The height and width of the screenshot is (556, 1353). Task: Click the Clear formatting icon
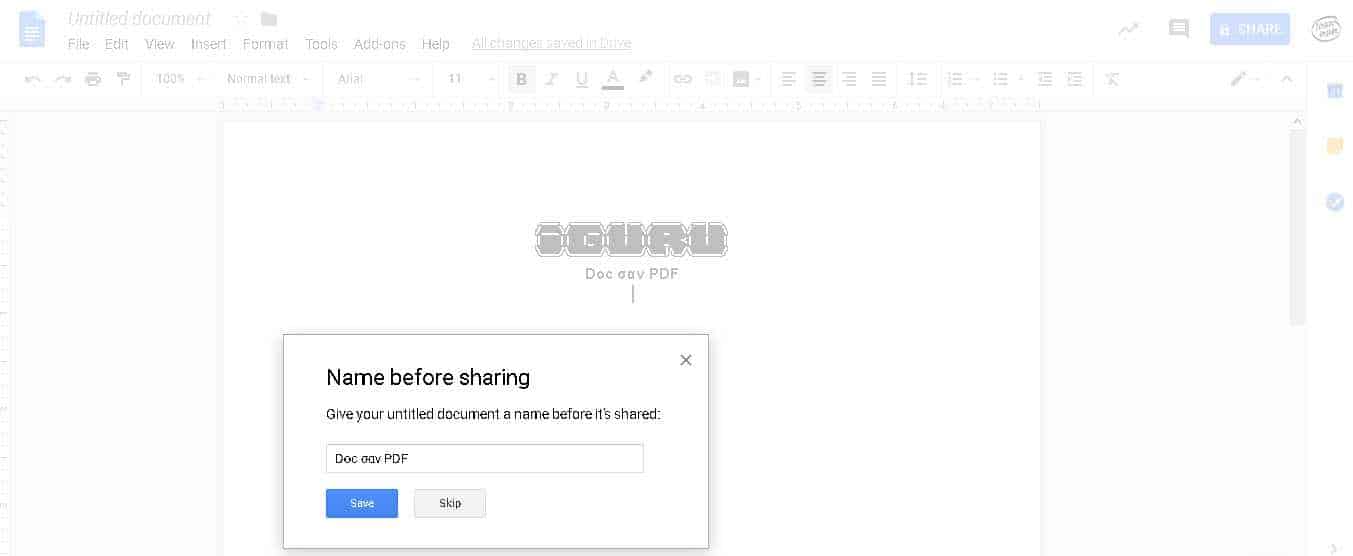click(x=1112, y=79)
